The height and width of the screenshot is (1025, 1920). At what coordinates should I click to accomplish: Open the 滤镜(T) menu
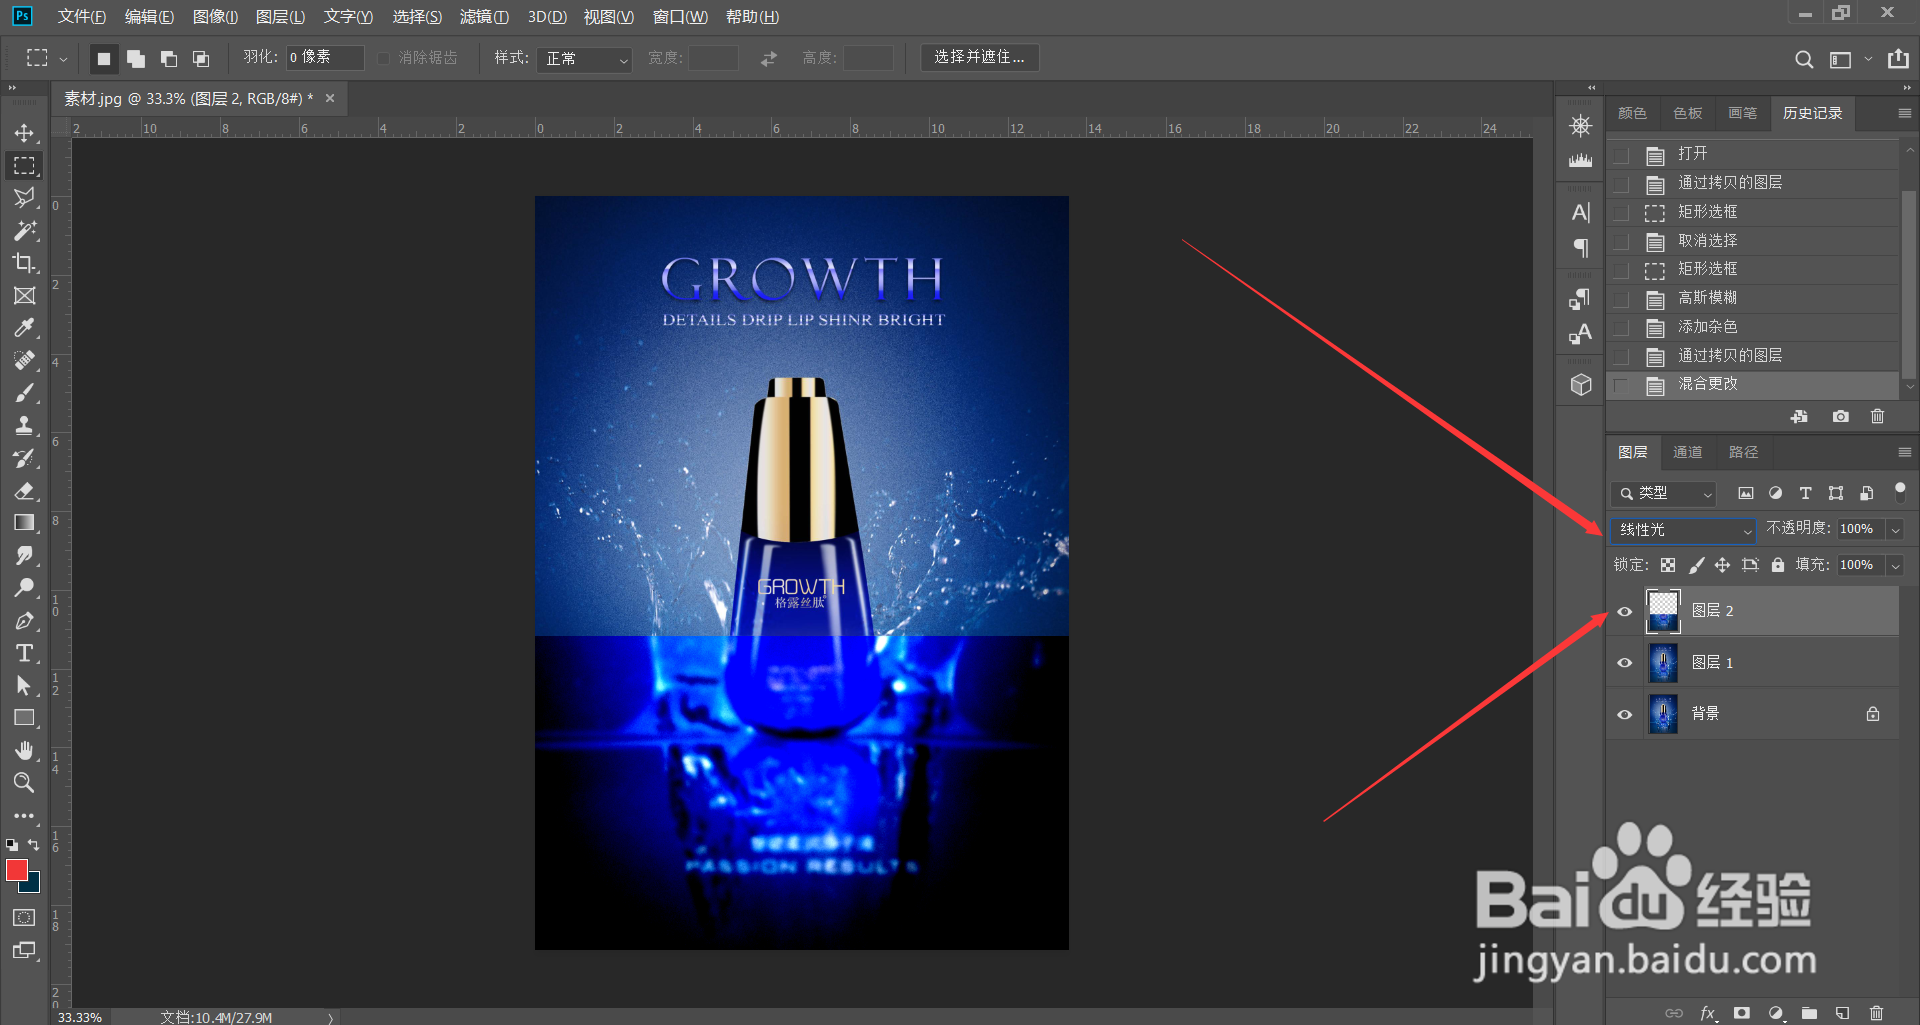[484, 17]
